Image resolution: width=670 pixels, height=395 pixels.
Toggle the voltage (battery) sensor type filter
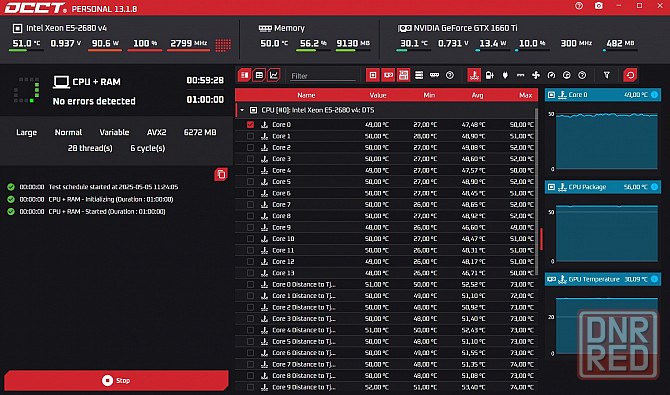coord(490,75)
